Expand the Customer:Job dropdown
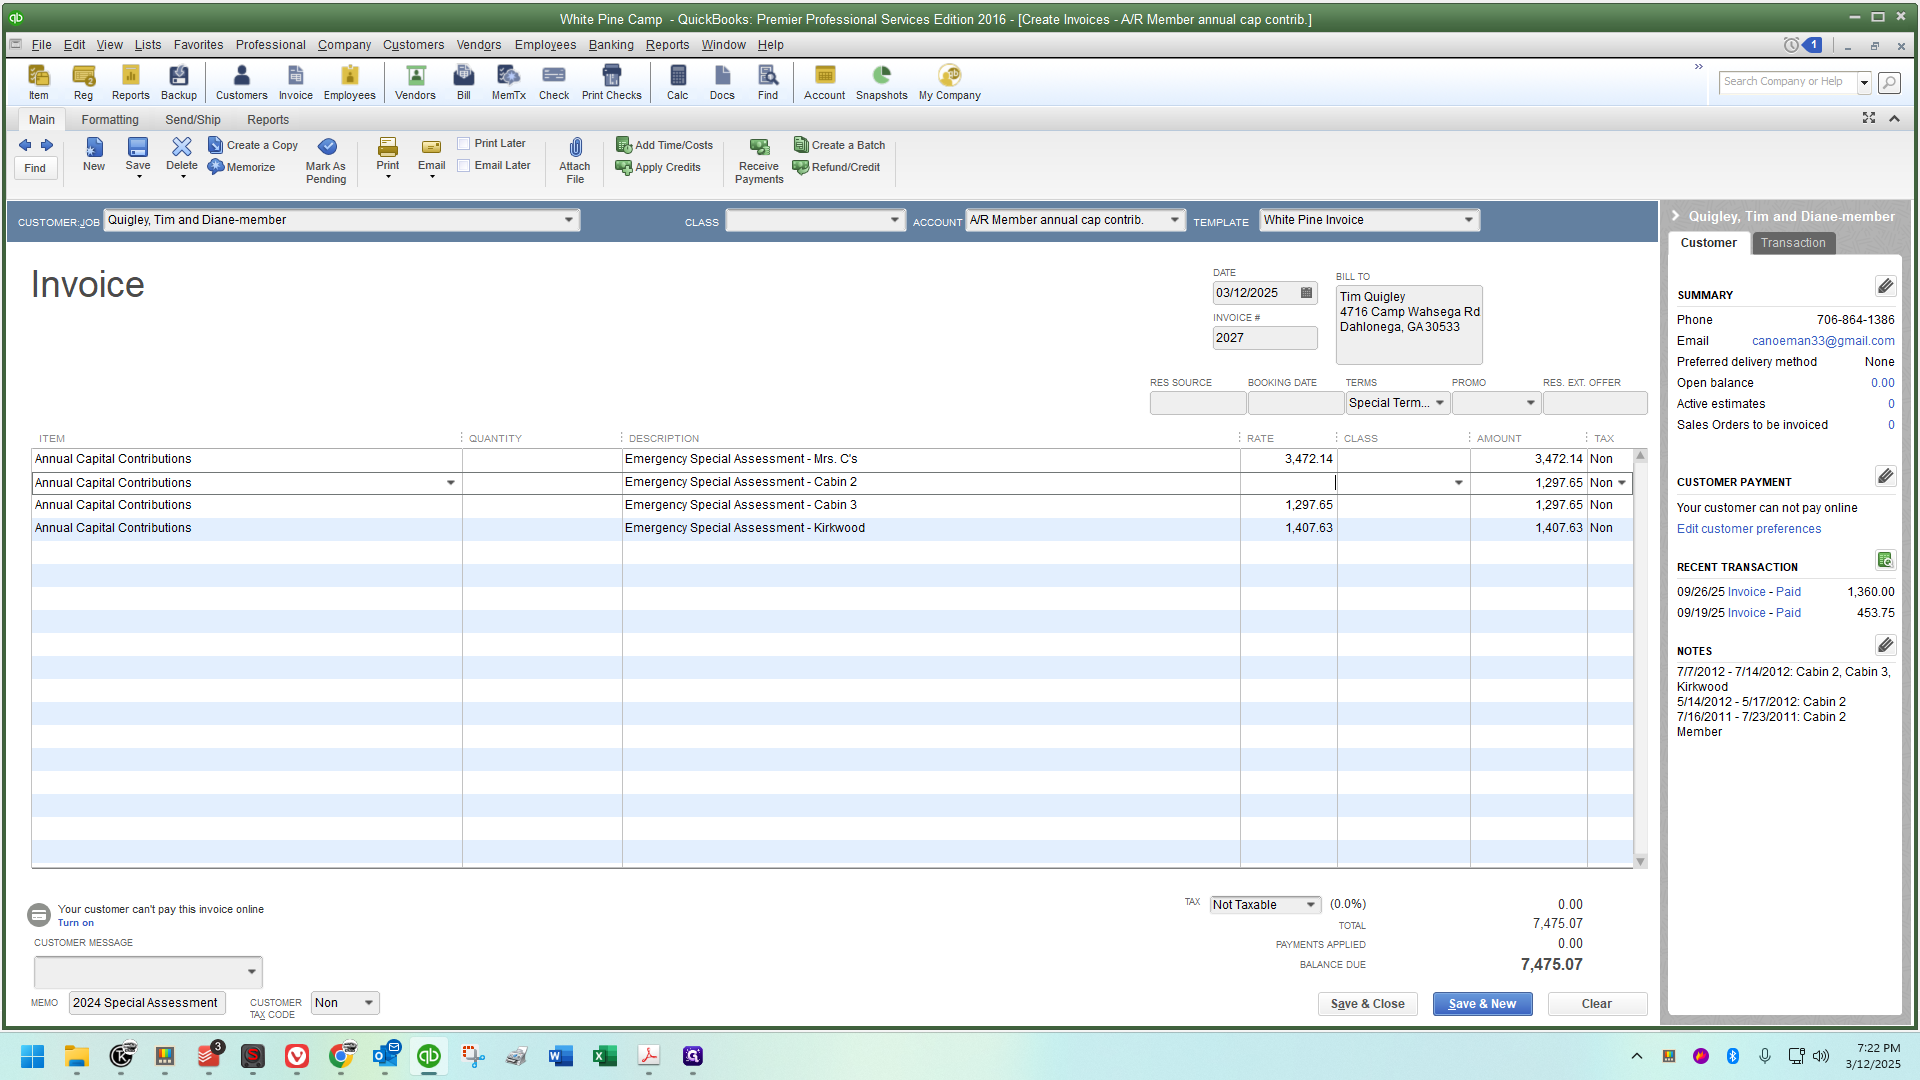The height and width of the screenshot is (1080, 1920). click(568, 220)
